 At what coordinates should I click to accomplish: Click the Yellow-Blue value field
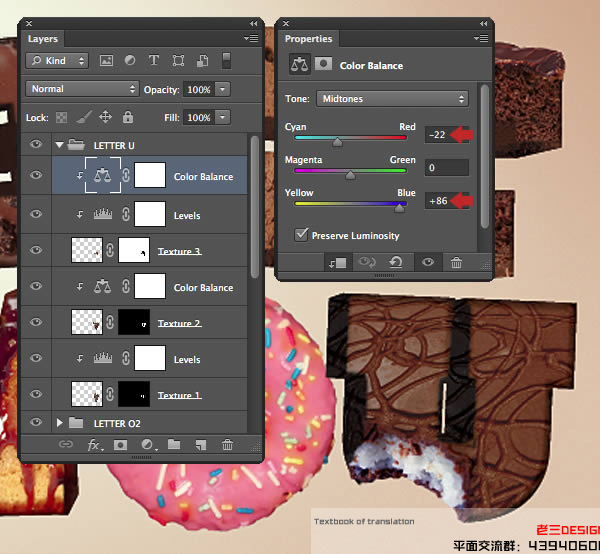pos(447,200)
